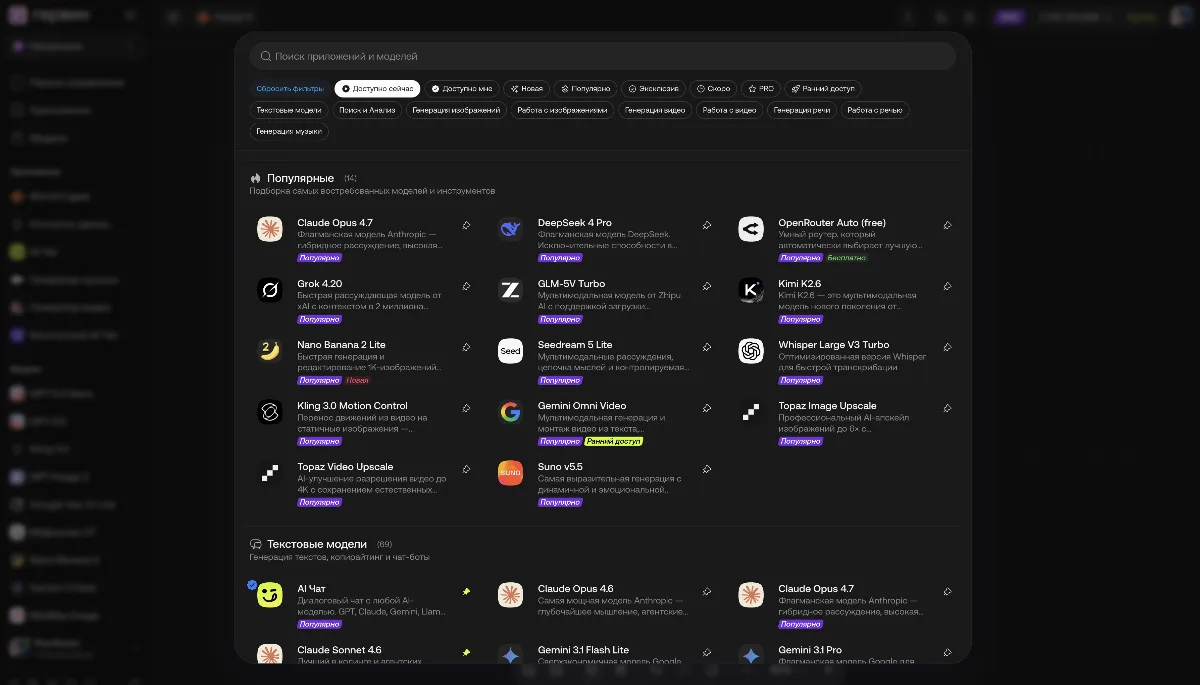Click the DeepSeek 4 Pro whale logo icon
The width and height of the screenshot is (1200, 685).
(x=510, y=229)
